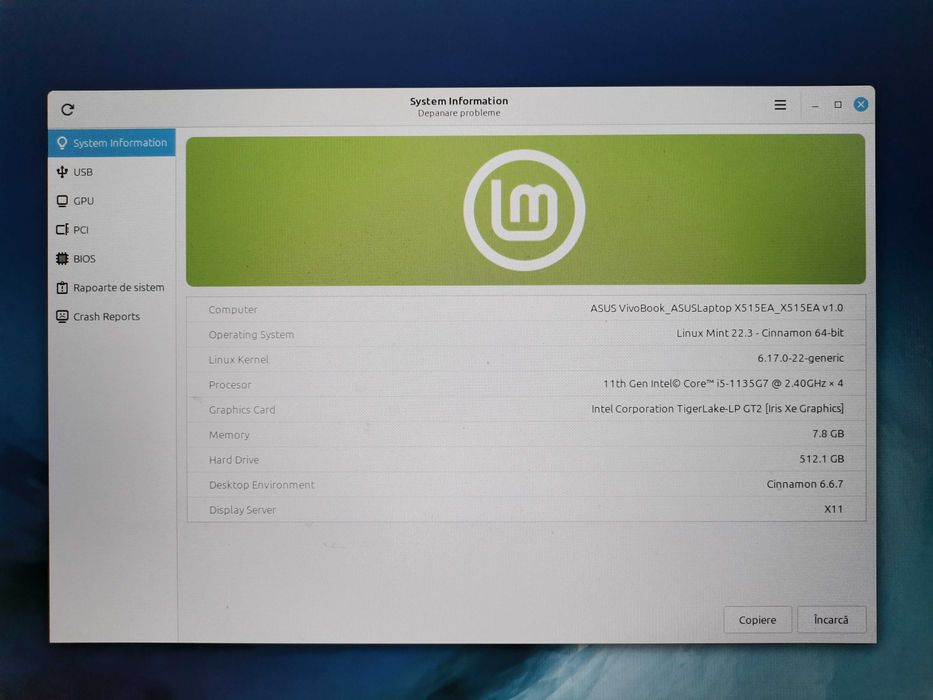Image resolution: width=933 pixels, height=700 pixels.
Task: Select the Procesor label
Action: coord(230,385)
